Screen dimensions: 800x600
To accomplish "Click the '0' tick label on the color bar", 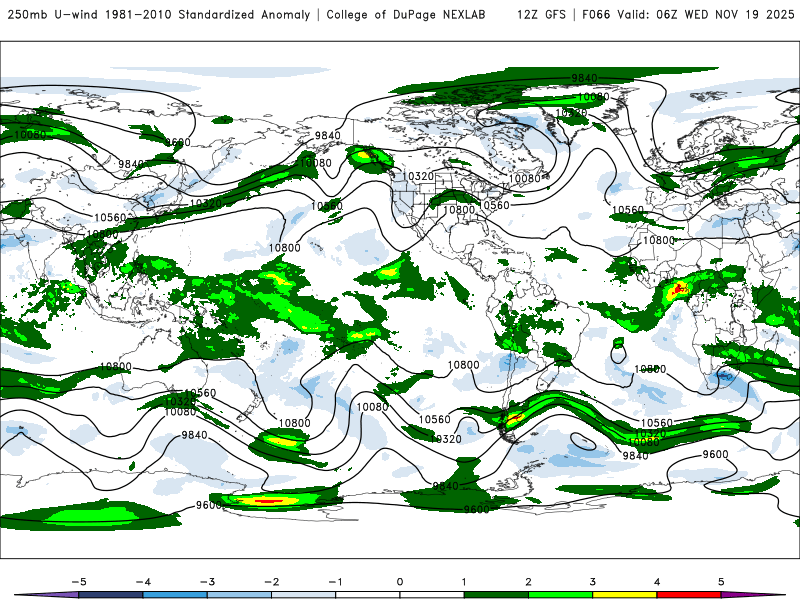I will [400, 582].
